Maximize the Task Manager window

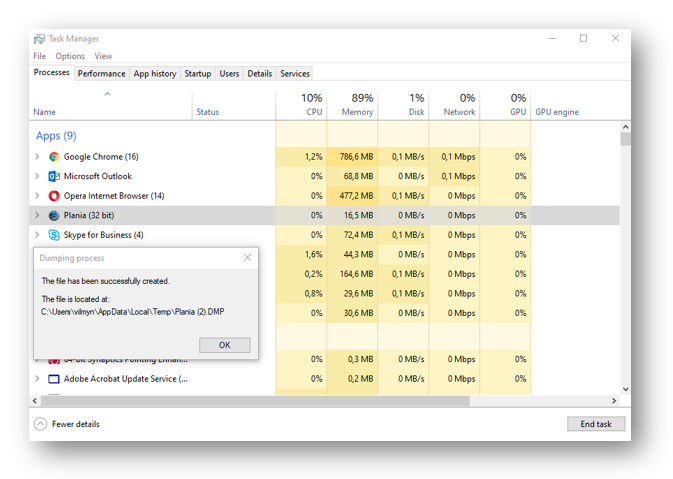583,38
